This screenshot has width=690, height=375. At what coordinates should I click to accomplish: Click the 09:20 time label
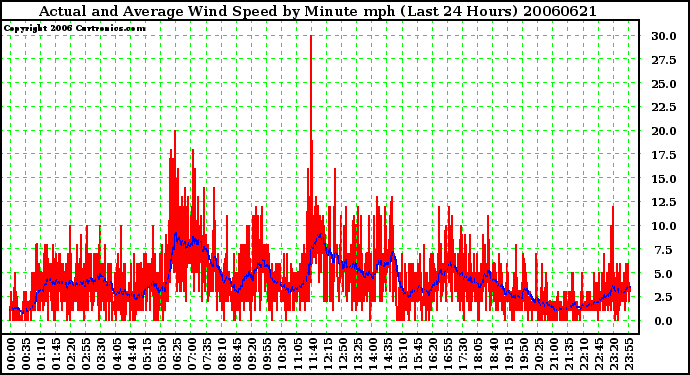pos(252,354)
